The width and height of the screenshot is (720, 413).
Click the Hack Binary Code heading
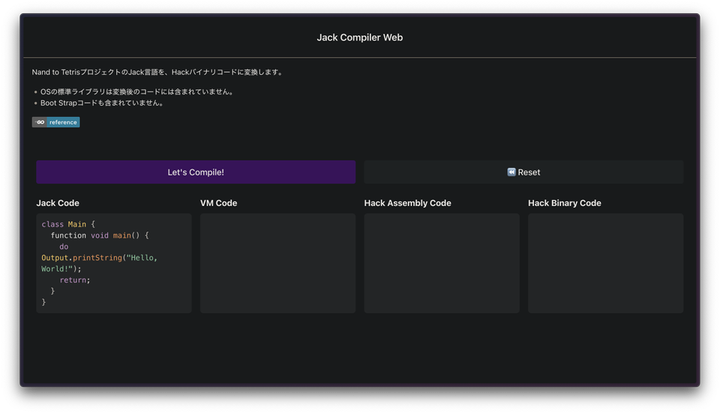coord(564,203)
